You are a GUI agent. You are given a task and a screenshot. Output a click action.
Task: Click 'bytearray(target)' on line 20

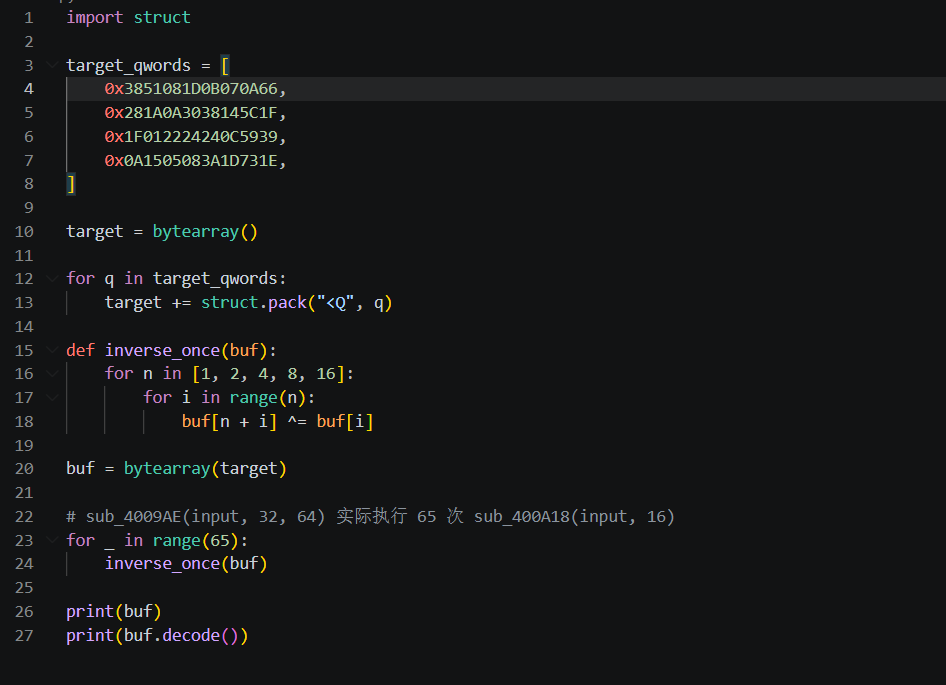pyautogui.click(x=205, y=469)
